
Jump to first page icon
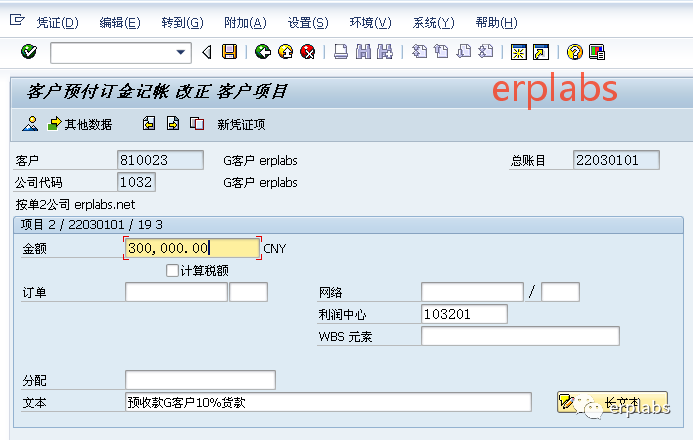pyautogui.click(x=419, y=52)
